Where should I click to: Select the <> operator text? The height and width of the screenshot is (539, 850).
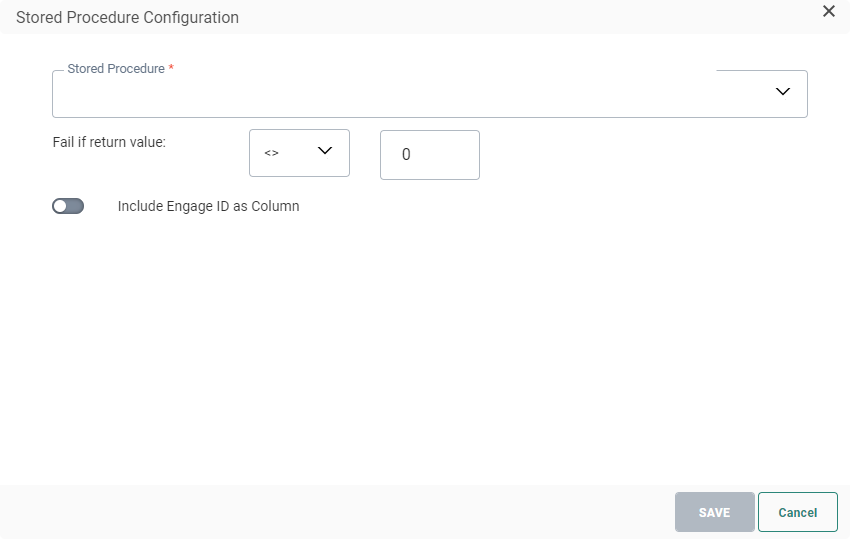[x=271, y=153]
